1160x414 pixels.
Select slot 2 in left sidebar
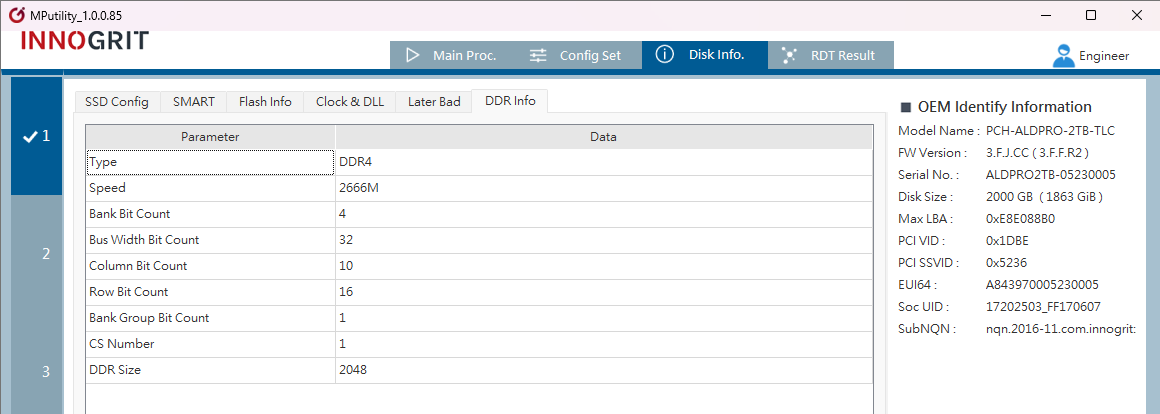tap(45, 254)
